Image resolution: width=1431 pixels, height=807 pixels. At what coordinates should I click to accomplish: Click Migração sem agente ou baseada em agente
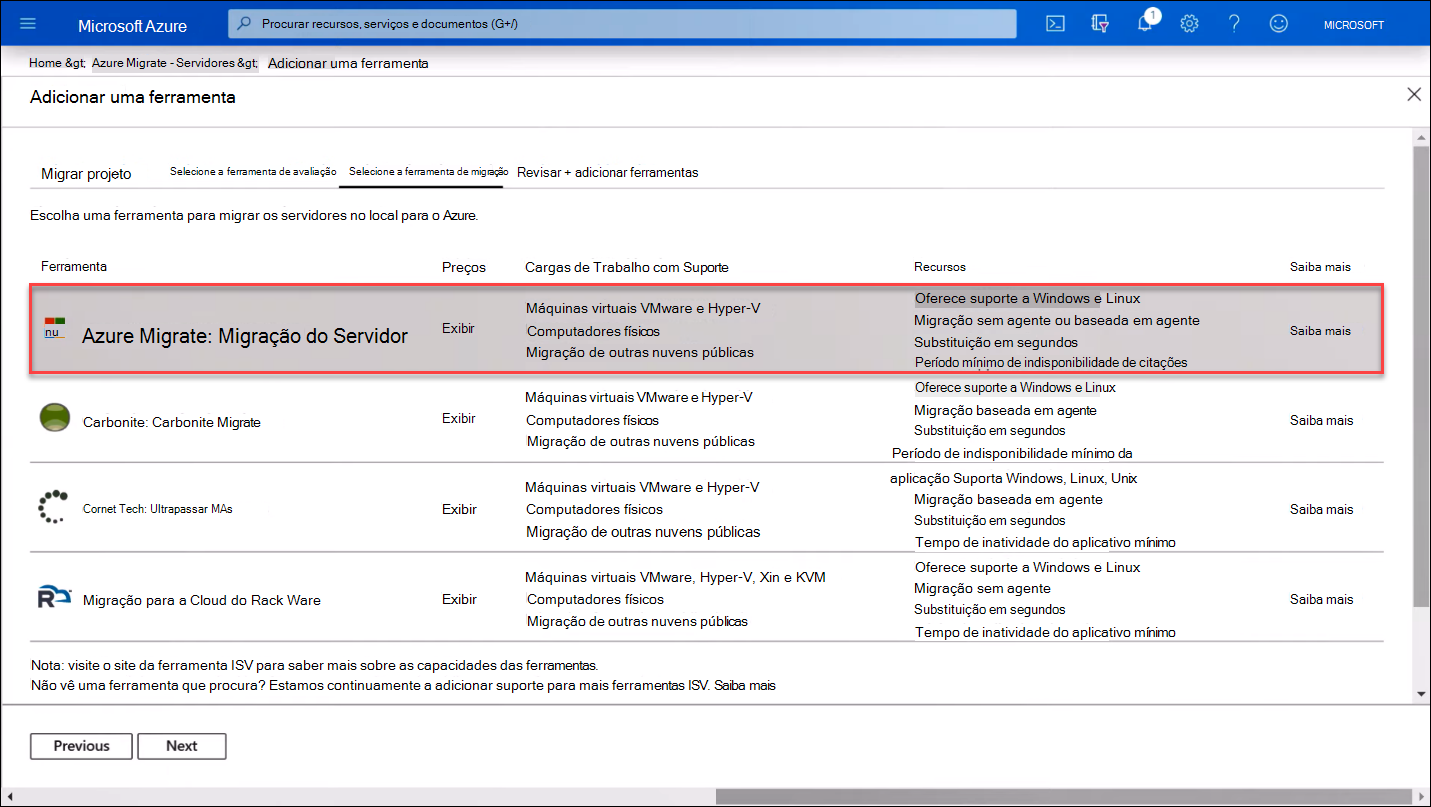point(1056,320)
